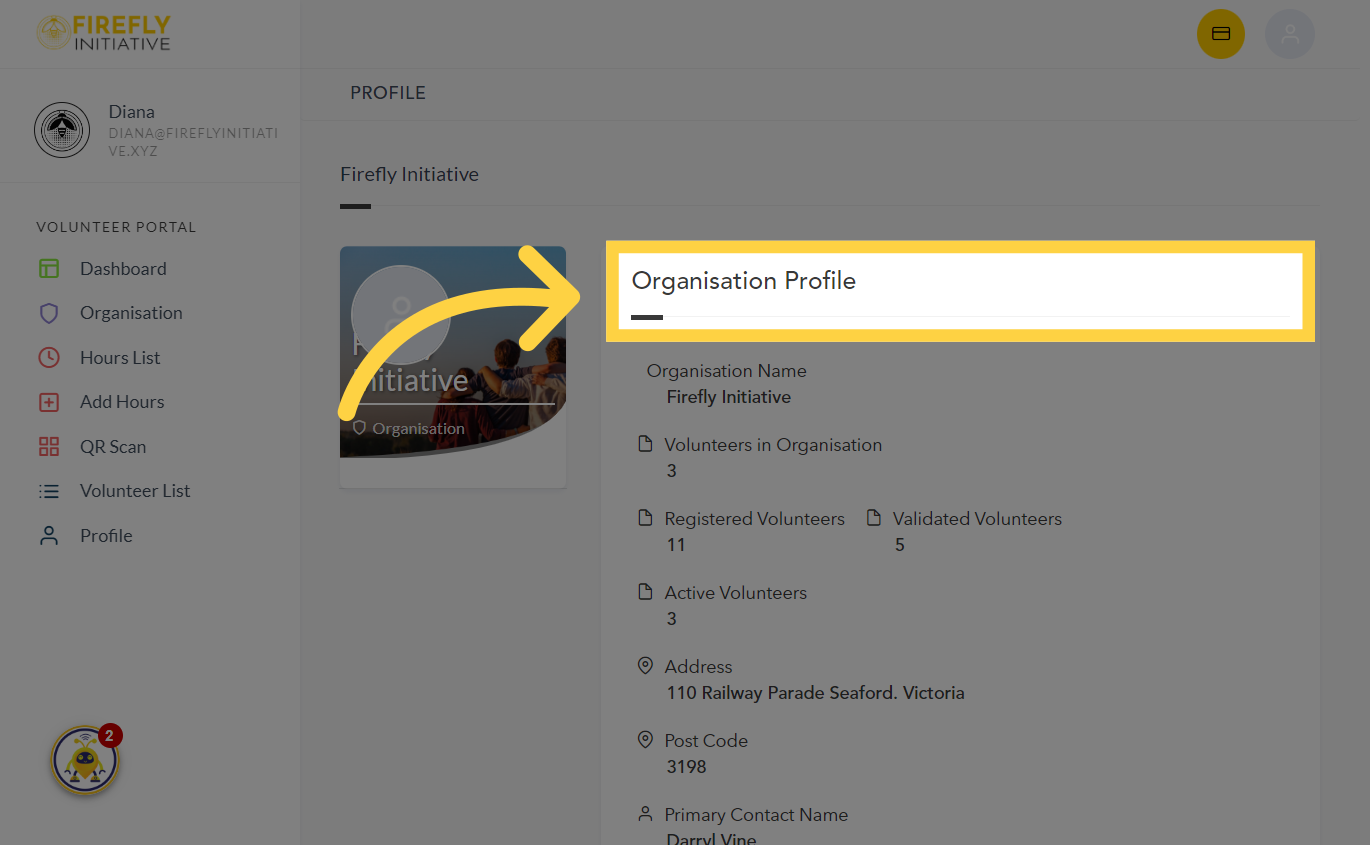Click the Registered Volunteers document icon

coord(644,517)
